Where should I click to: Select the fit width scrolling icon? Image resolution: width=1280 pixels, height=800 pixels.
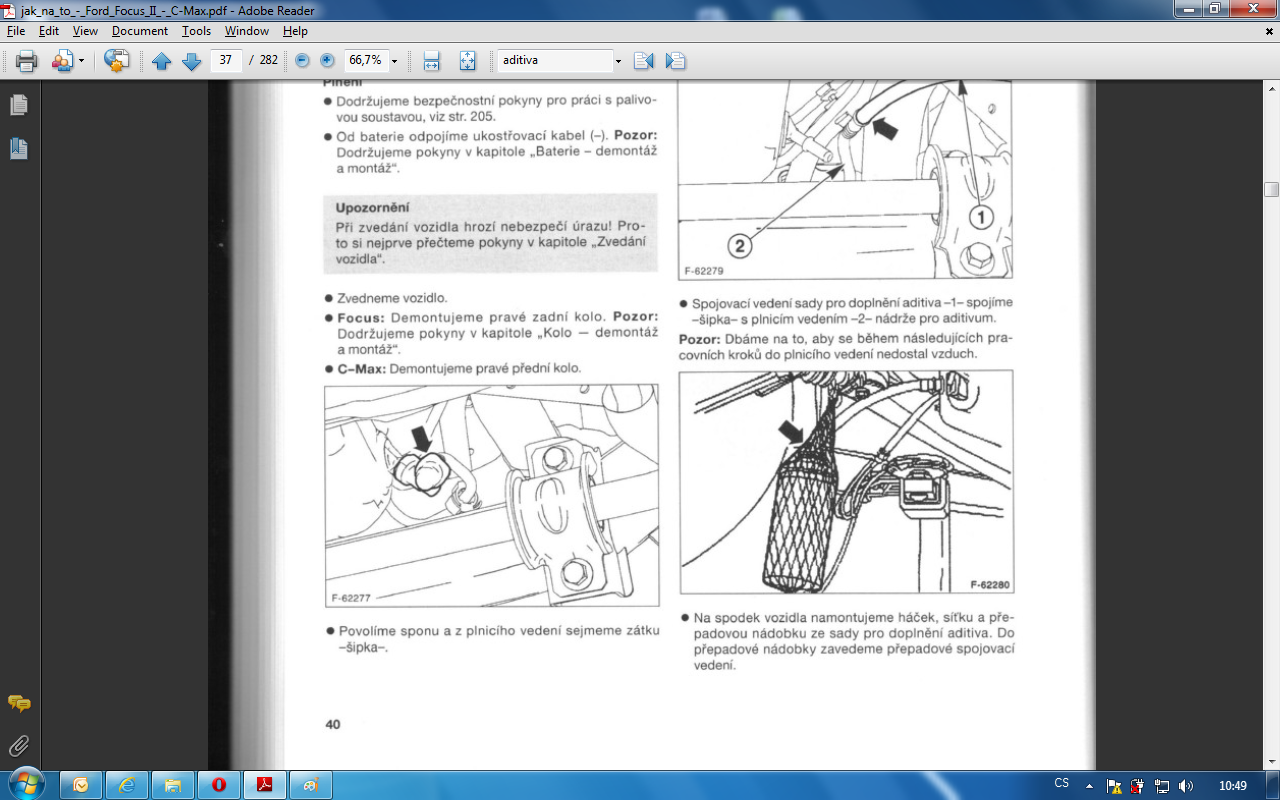point(432,61)
